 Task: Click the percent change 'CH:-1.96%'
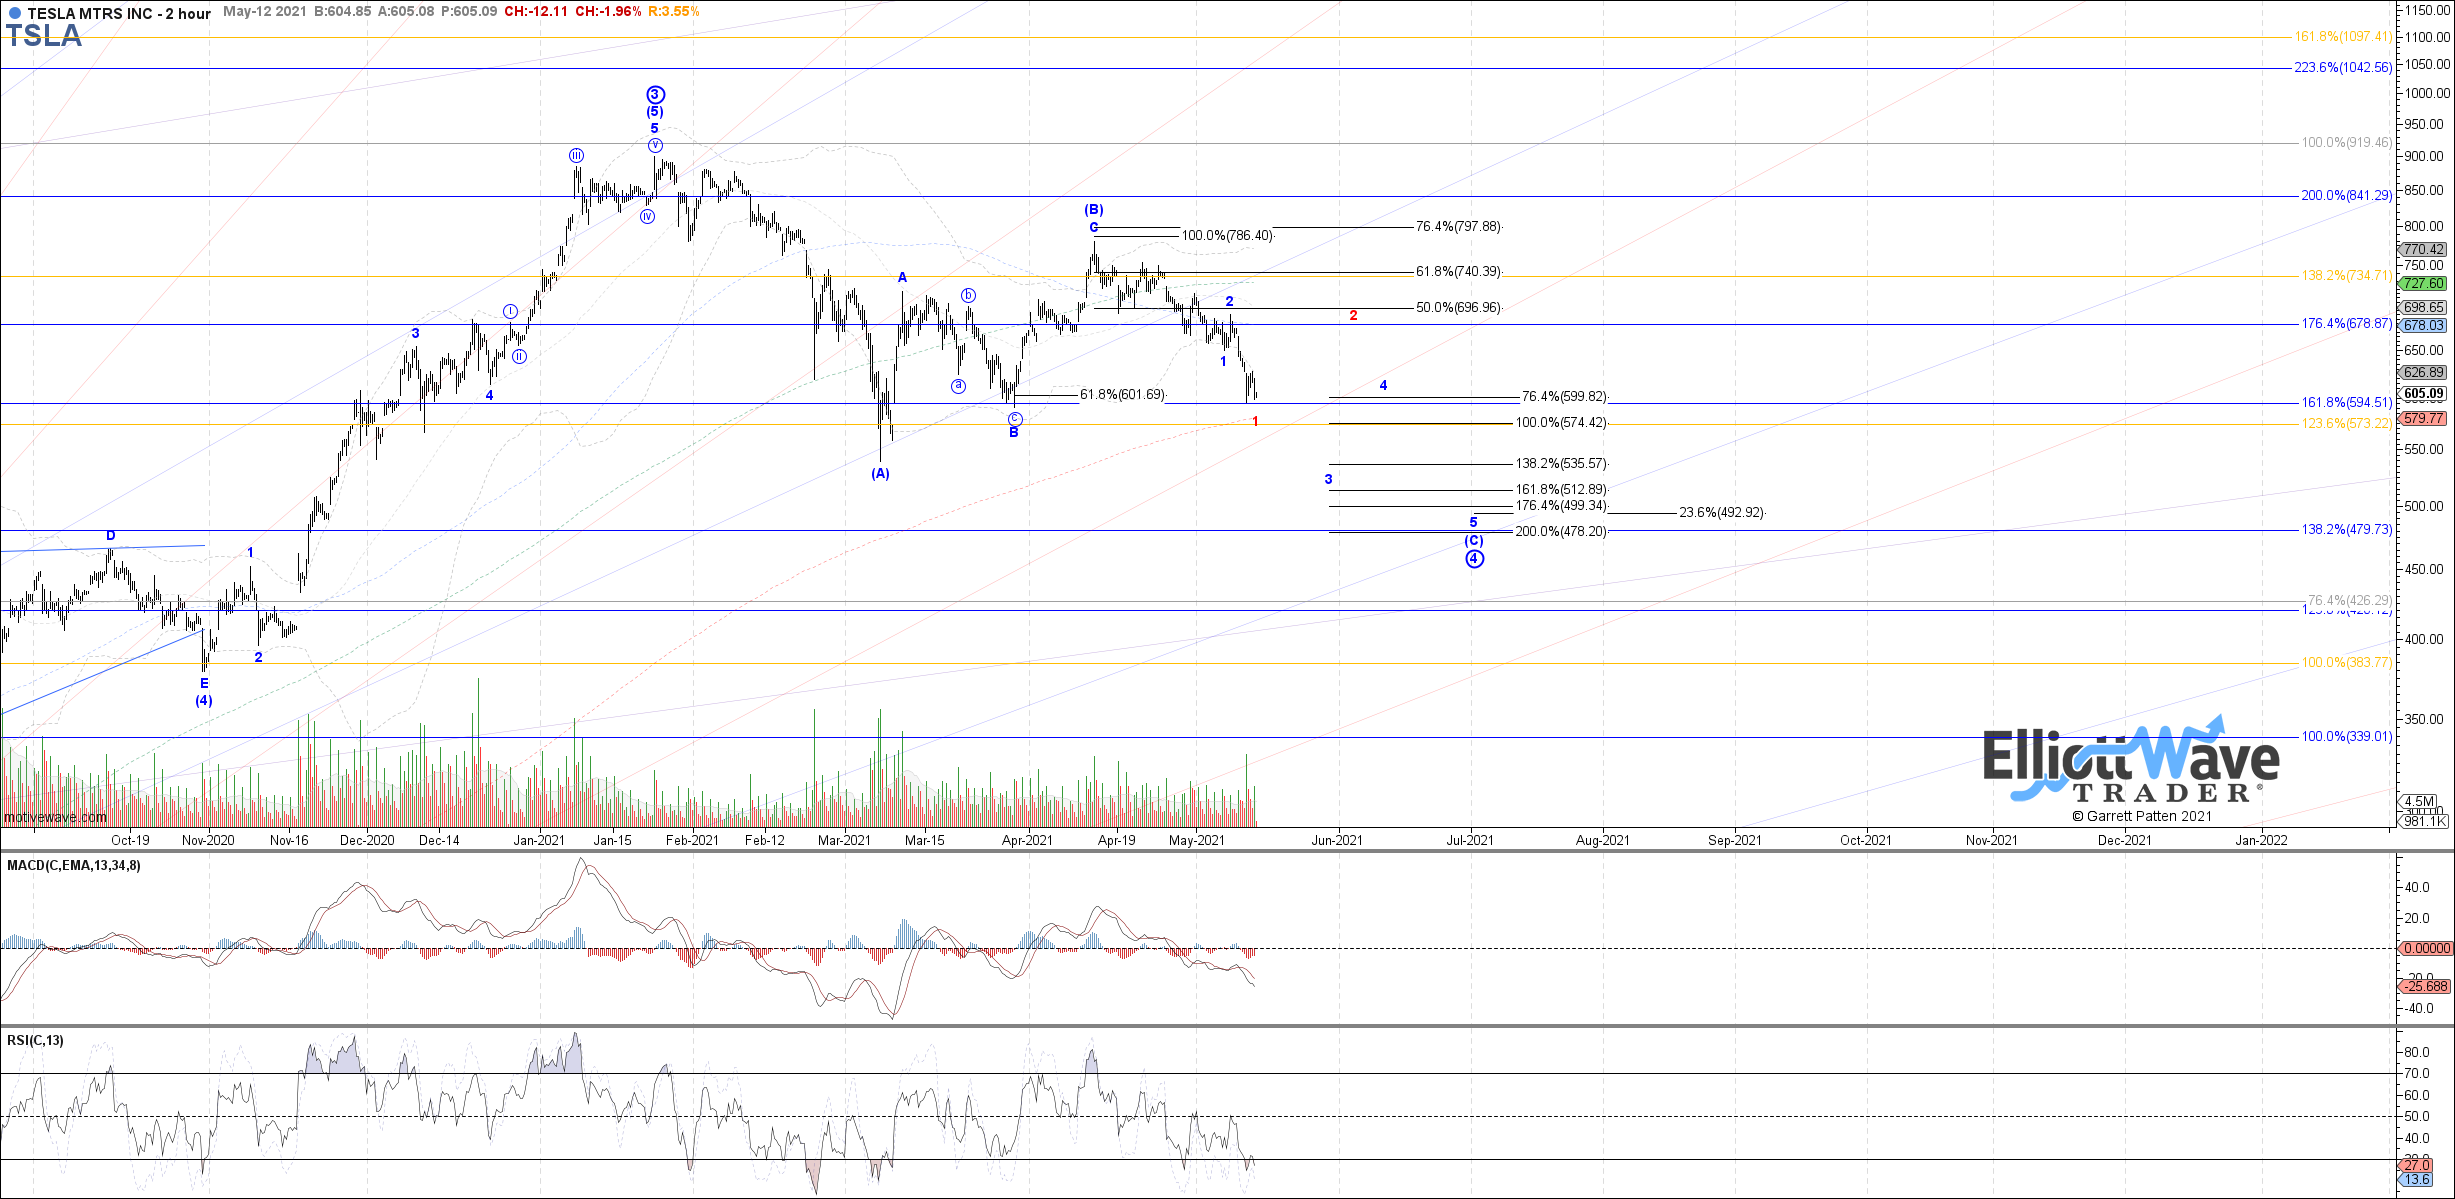click(608, 11)
